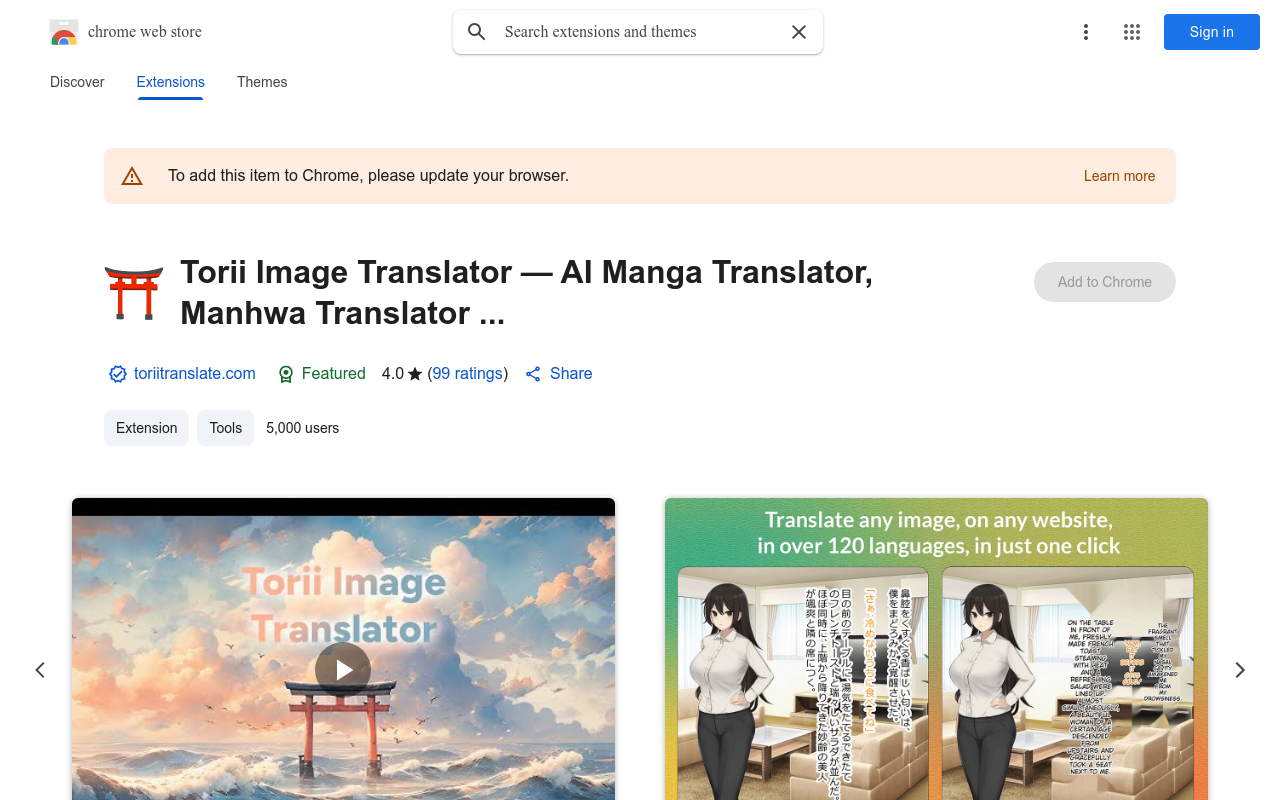
Task: Open the 99 ratings link
Action: (x=468, y=373)
